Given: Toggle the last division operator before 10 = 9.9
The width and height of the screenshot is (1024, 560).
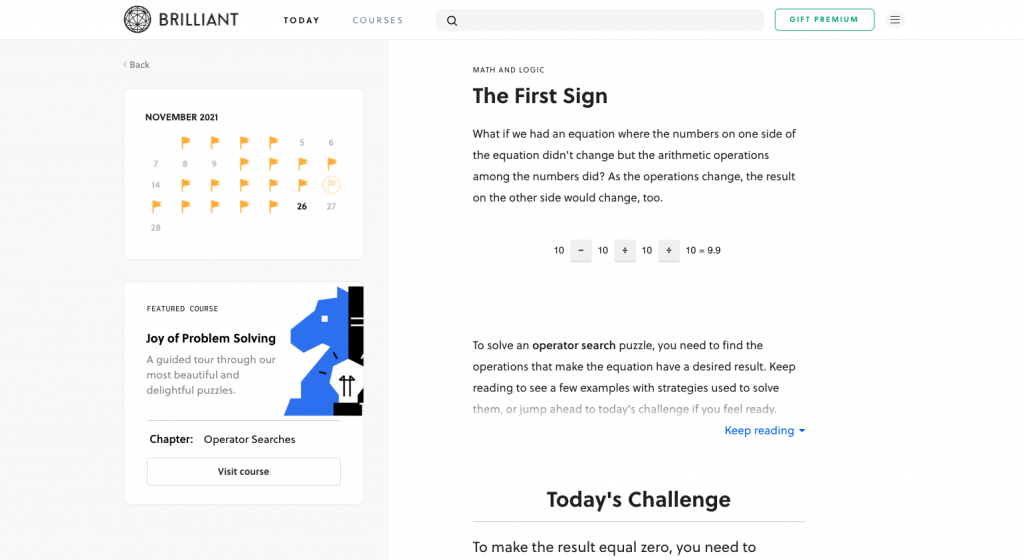Looking at the screenshot, I should pyautogui.click(x=669, y=250).
